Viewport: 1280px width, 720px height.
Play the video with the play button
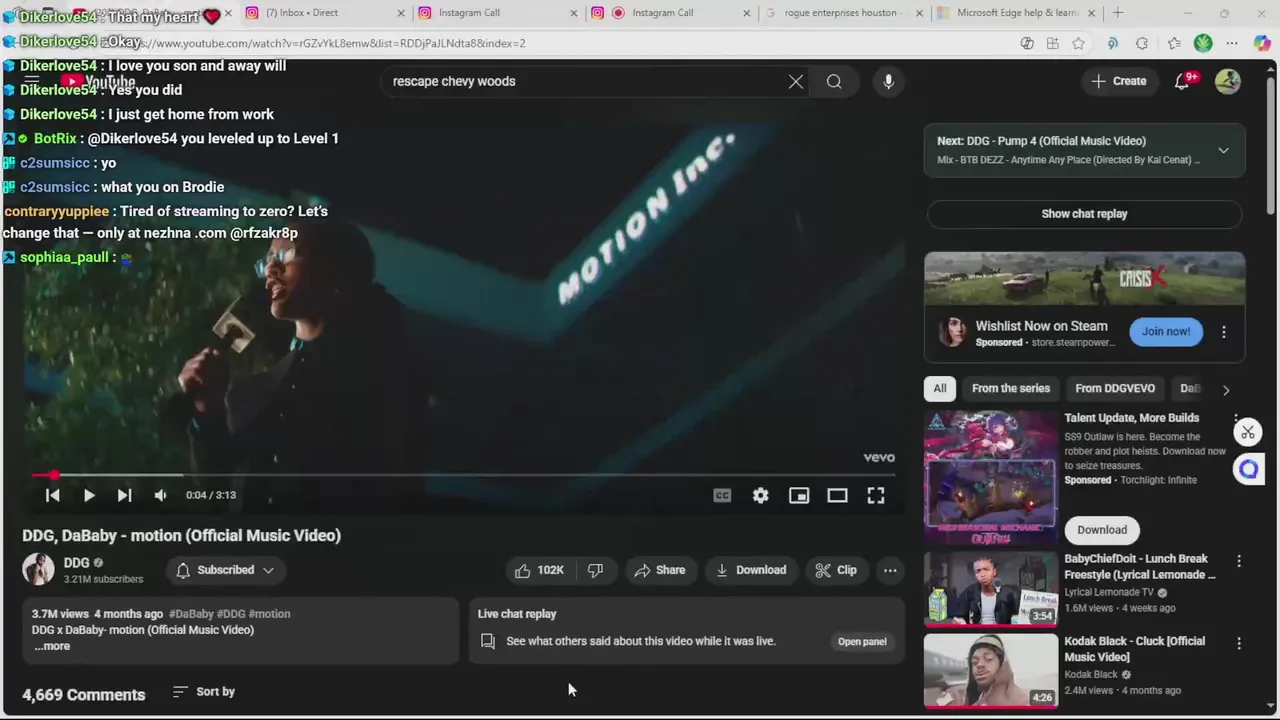(88, 495)
